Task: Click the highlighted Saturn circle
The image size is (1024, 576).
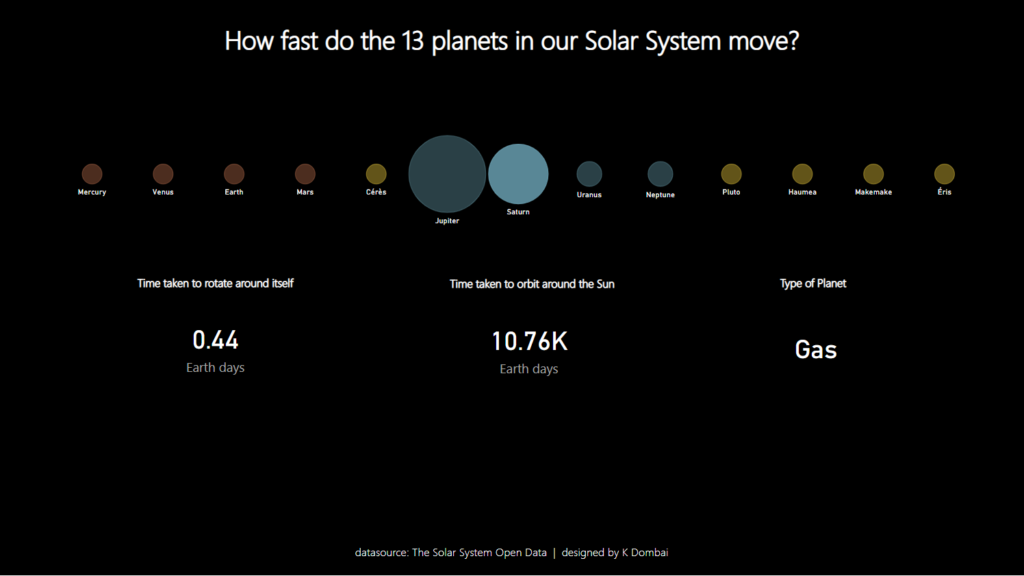Action: point(518,174)
